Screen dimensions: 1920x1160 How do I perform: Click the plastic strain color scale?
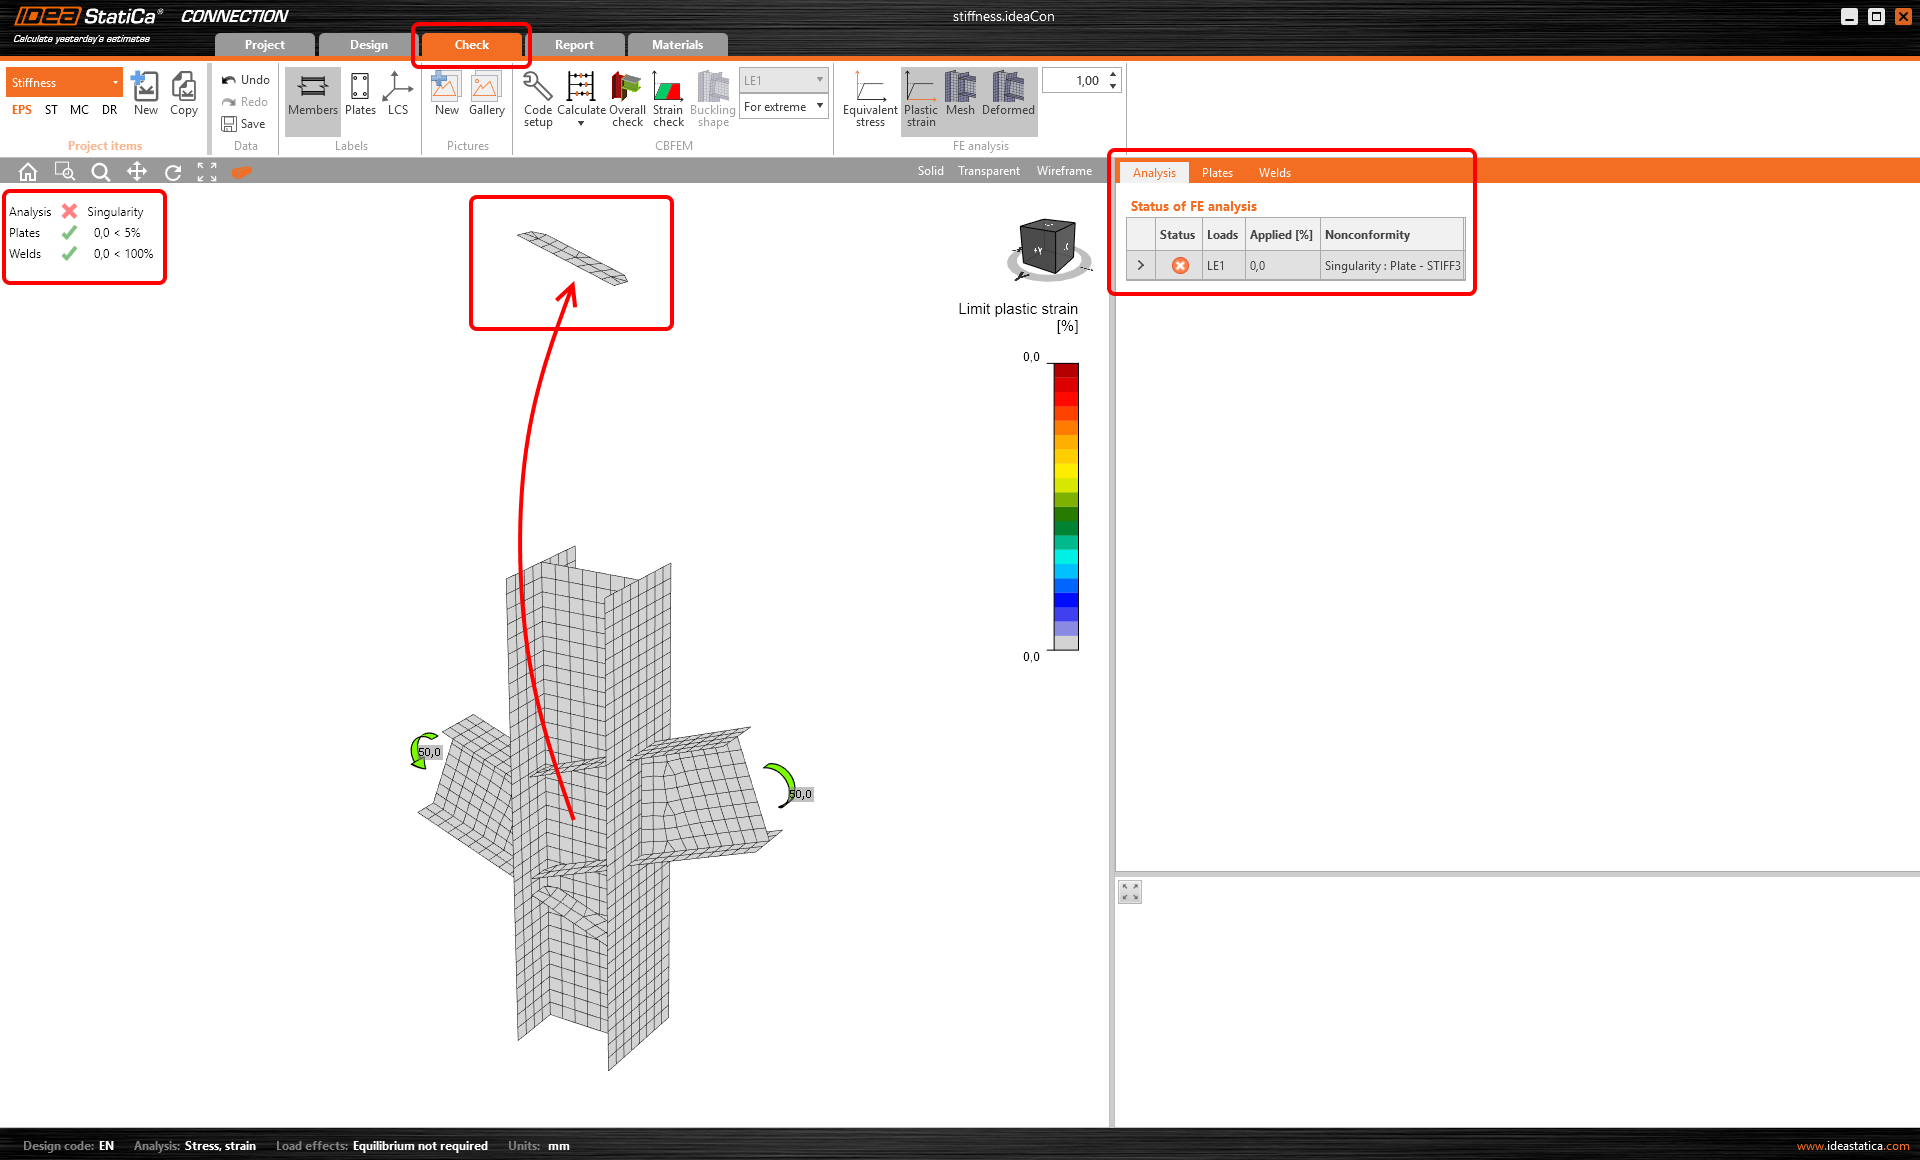click(1066, 506)
